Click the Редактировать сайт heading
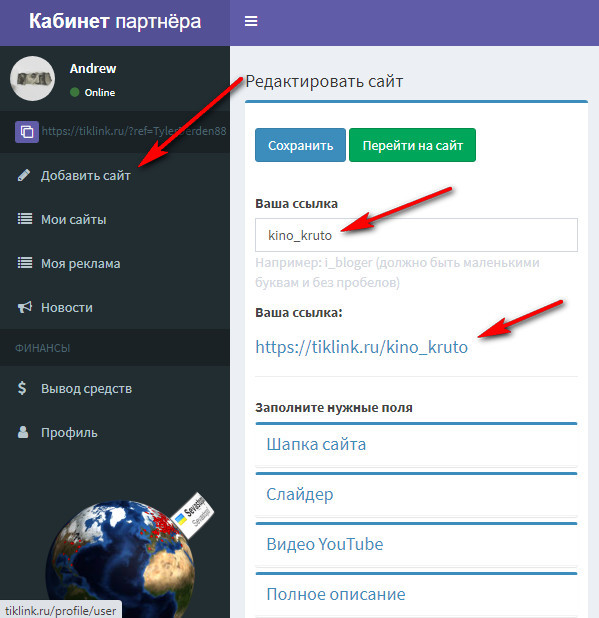The image size is (599, 618). (324, 82)
